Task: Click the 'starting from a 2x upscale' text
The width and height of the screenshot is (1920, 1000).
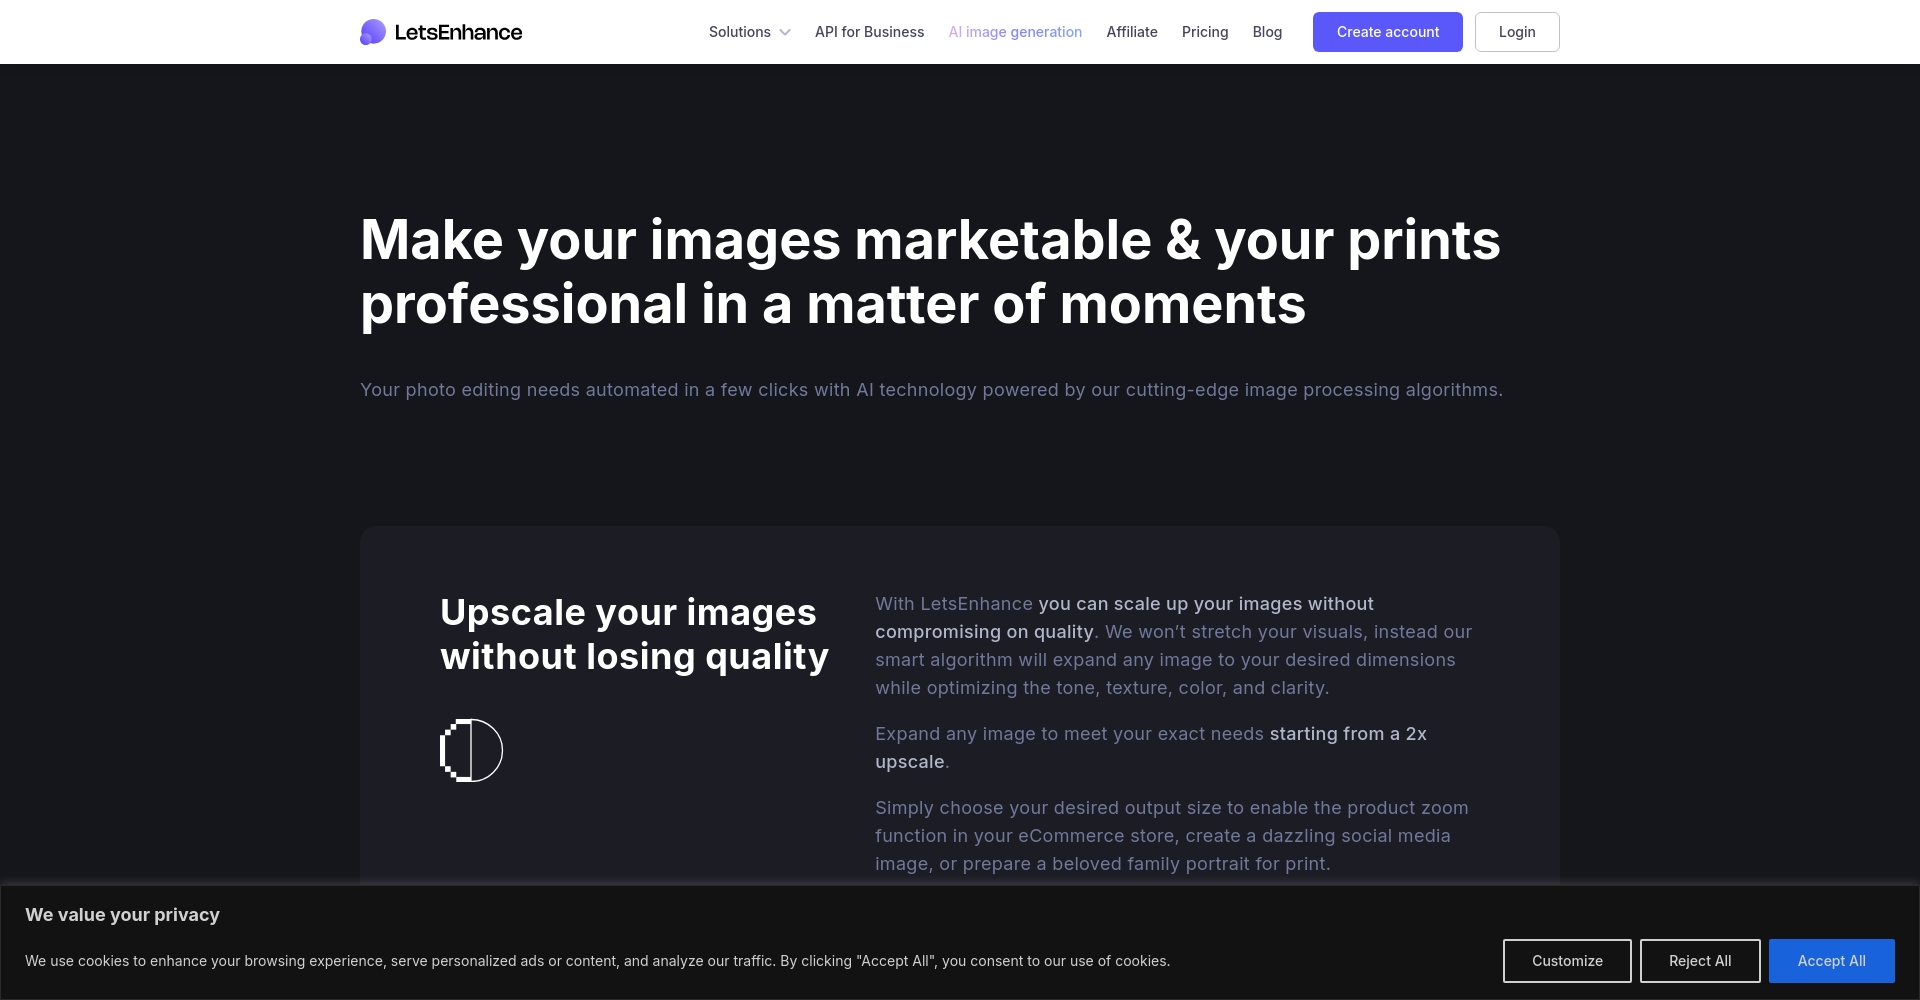Action: pyautogui.click(x=1151, y=748)
